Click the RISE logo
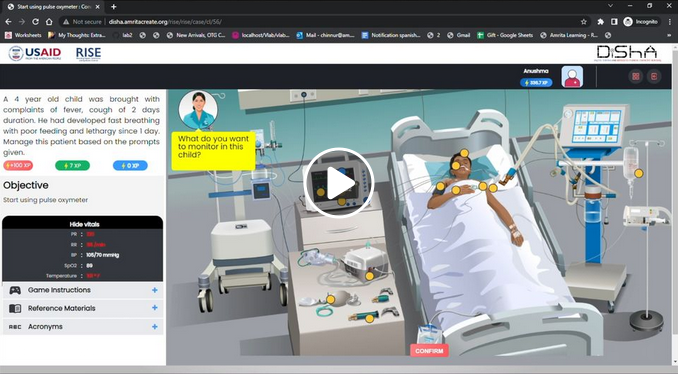 tap(88, 54)
